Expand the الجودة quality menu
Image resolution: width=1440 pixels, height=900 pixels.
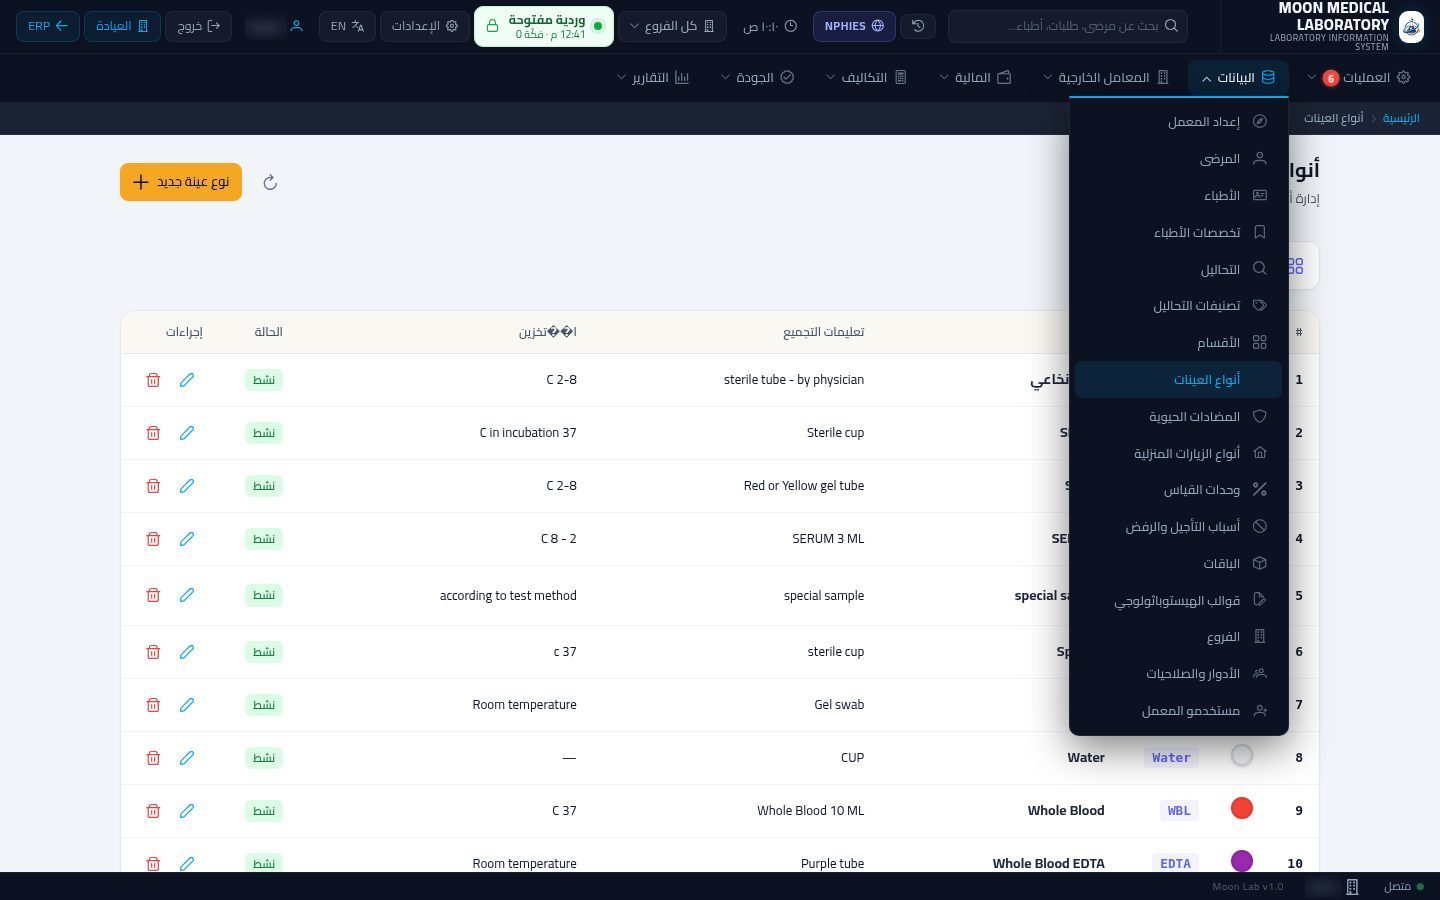click(757, 77)
